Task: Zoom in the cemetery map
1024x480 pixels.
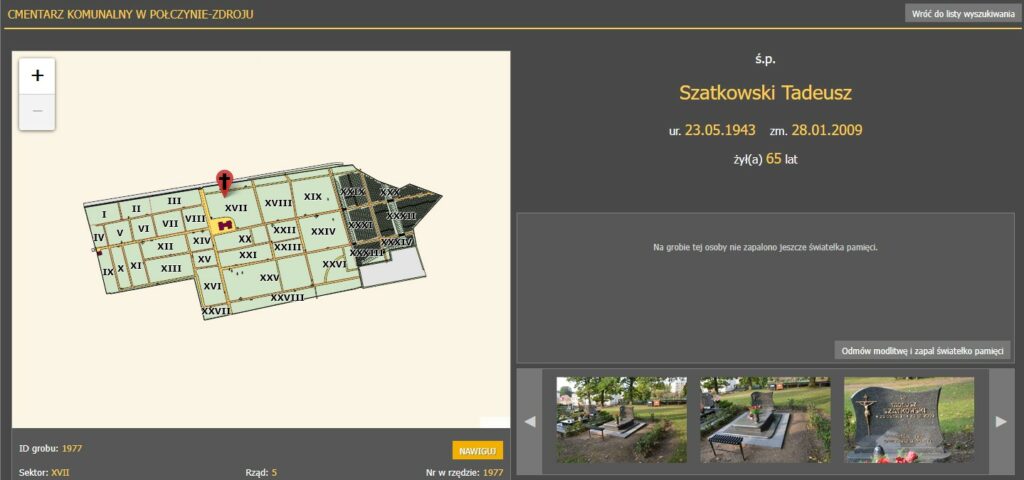Action: point(37,76)
